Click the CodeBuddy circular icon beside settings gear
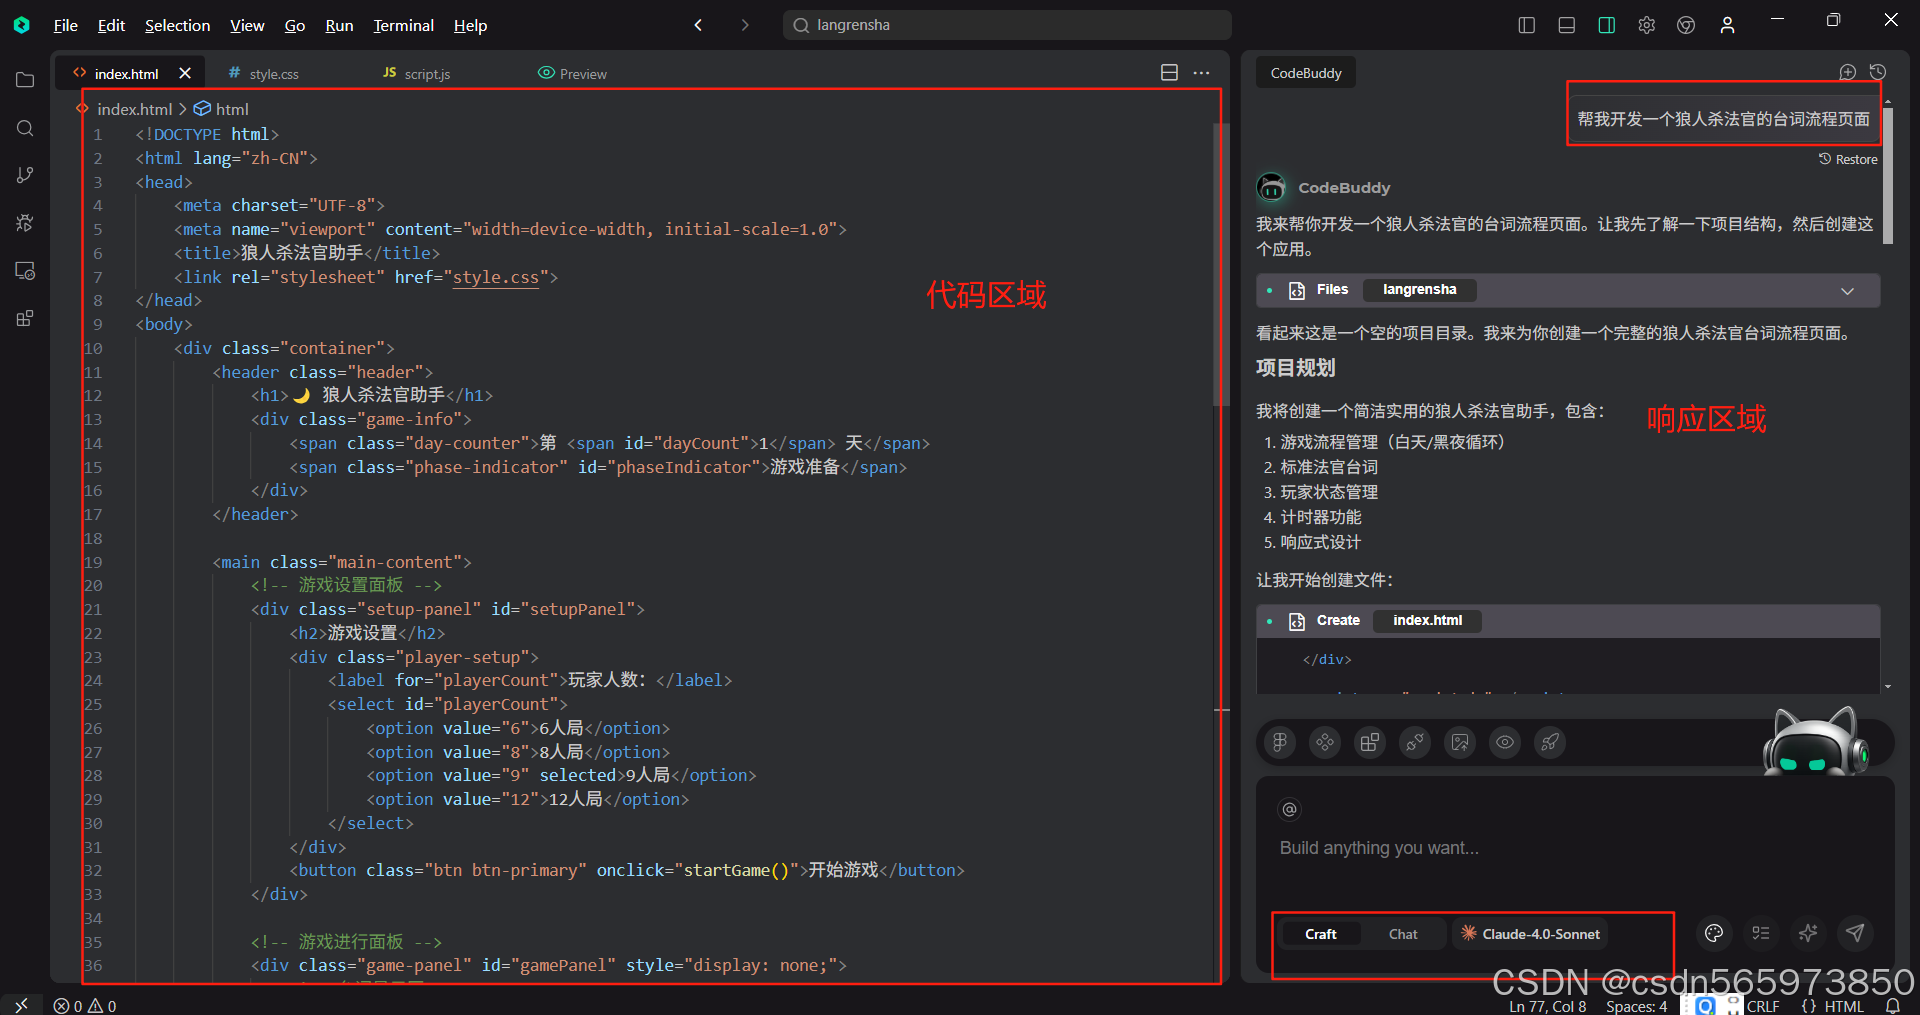The height and width of the screenshot is (1015, 1920). click(x=1686, y=25)
